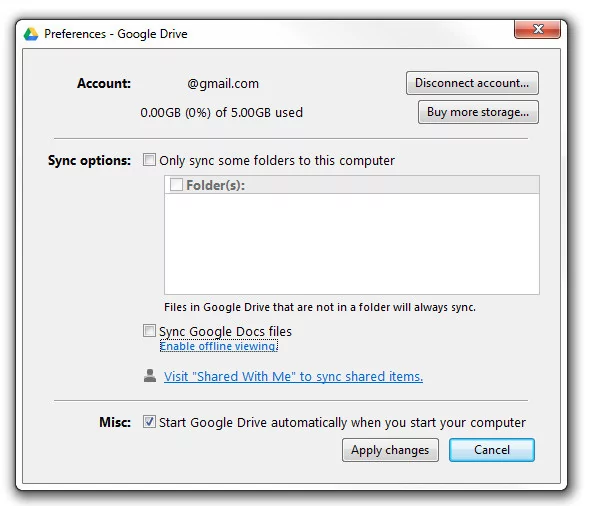Cancel the preferences dialog
Image resolution: width=594 pixels, height=506 pixels.
[492, 450]
